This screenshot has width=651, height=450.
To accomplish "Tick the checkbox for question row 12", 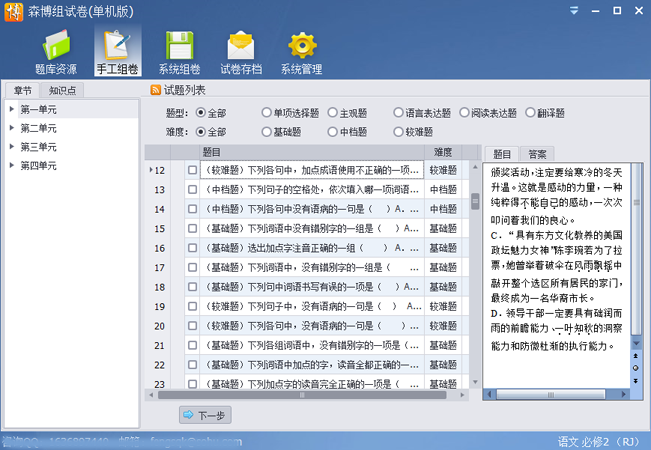I will point(192,171).
